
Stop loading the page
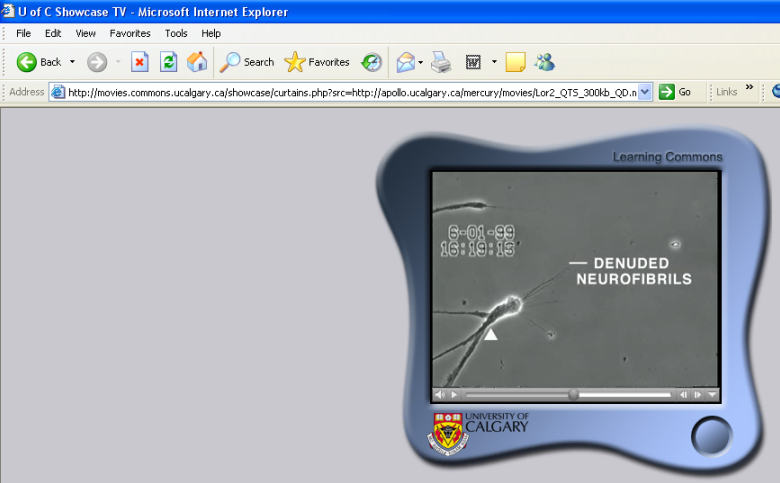coord(140,62)
